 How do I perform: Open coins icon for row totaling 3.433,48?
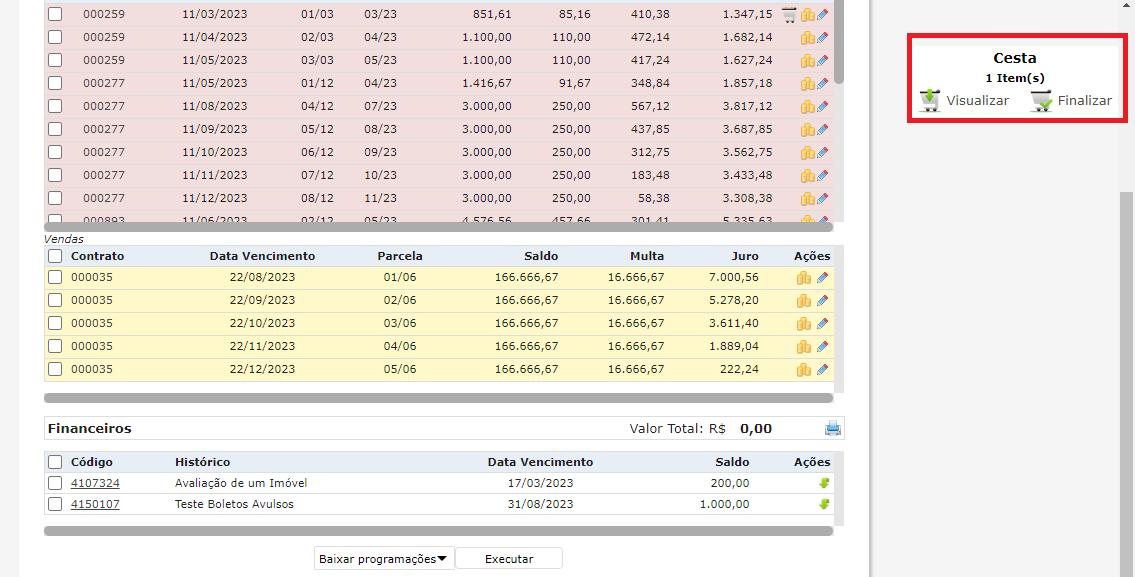point(807,176)
